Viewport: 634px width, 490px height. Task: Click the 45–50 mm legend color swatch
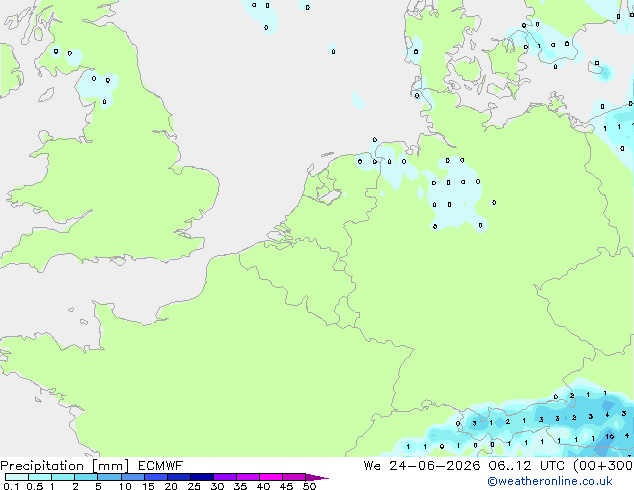pyautogui.click(x=294, y=477)
